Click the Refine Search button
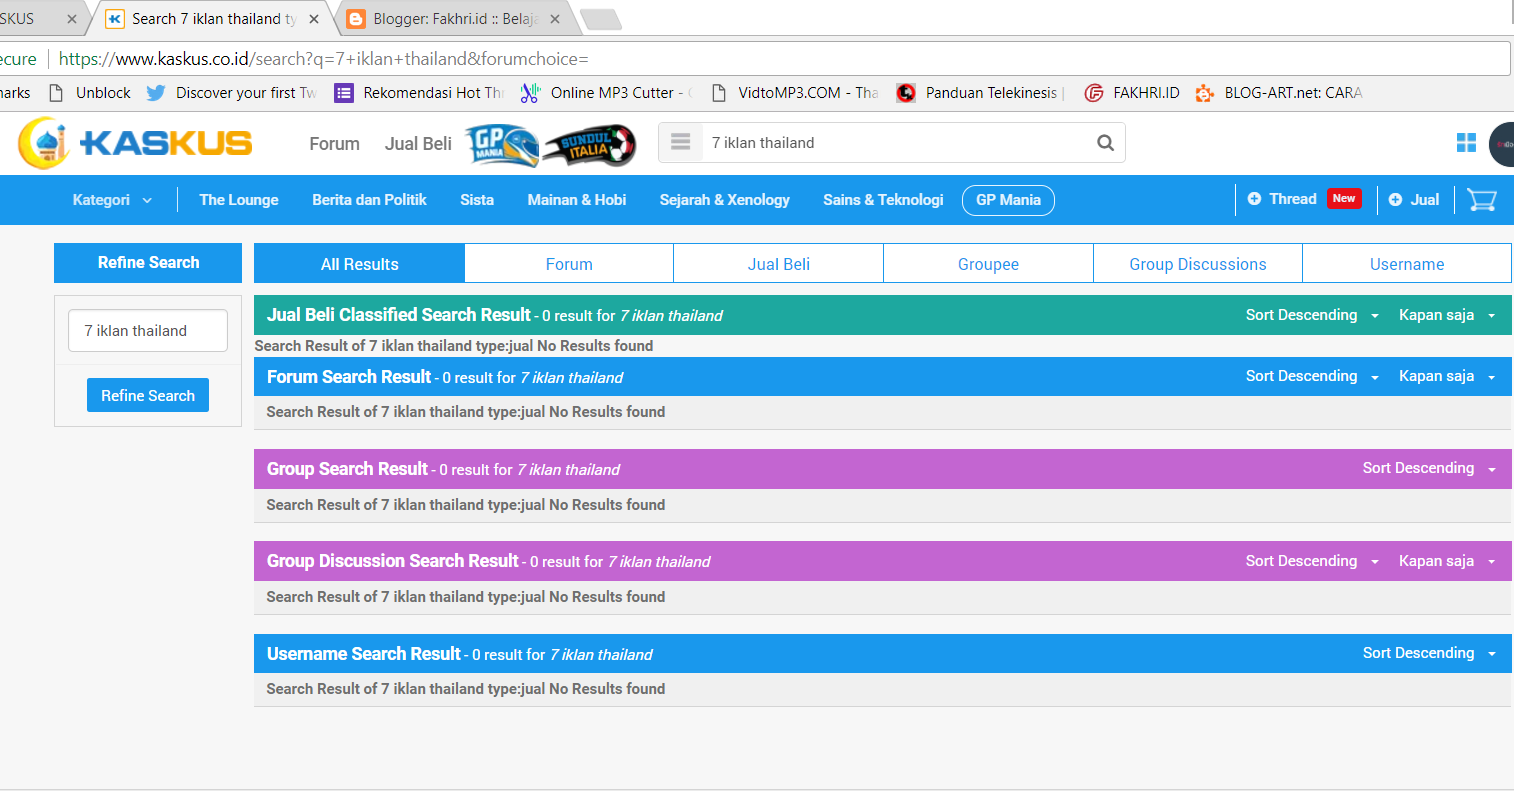Screen dimensions: 1514x791 [x=148, y=396]
